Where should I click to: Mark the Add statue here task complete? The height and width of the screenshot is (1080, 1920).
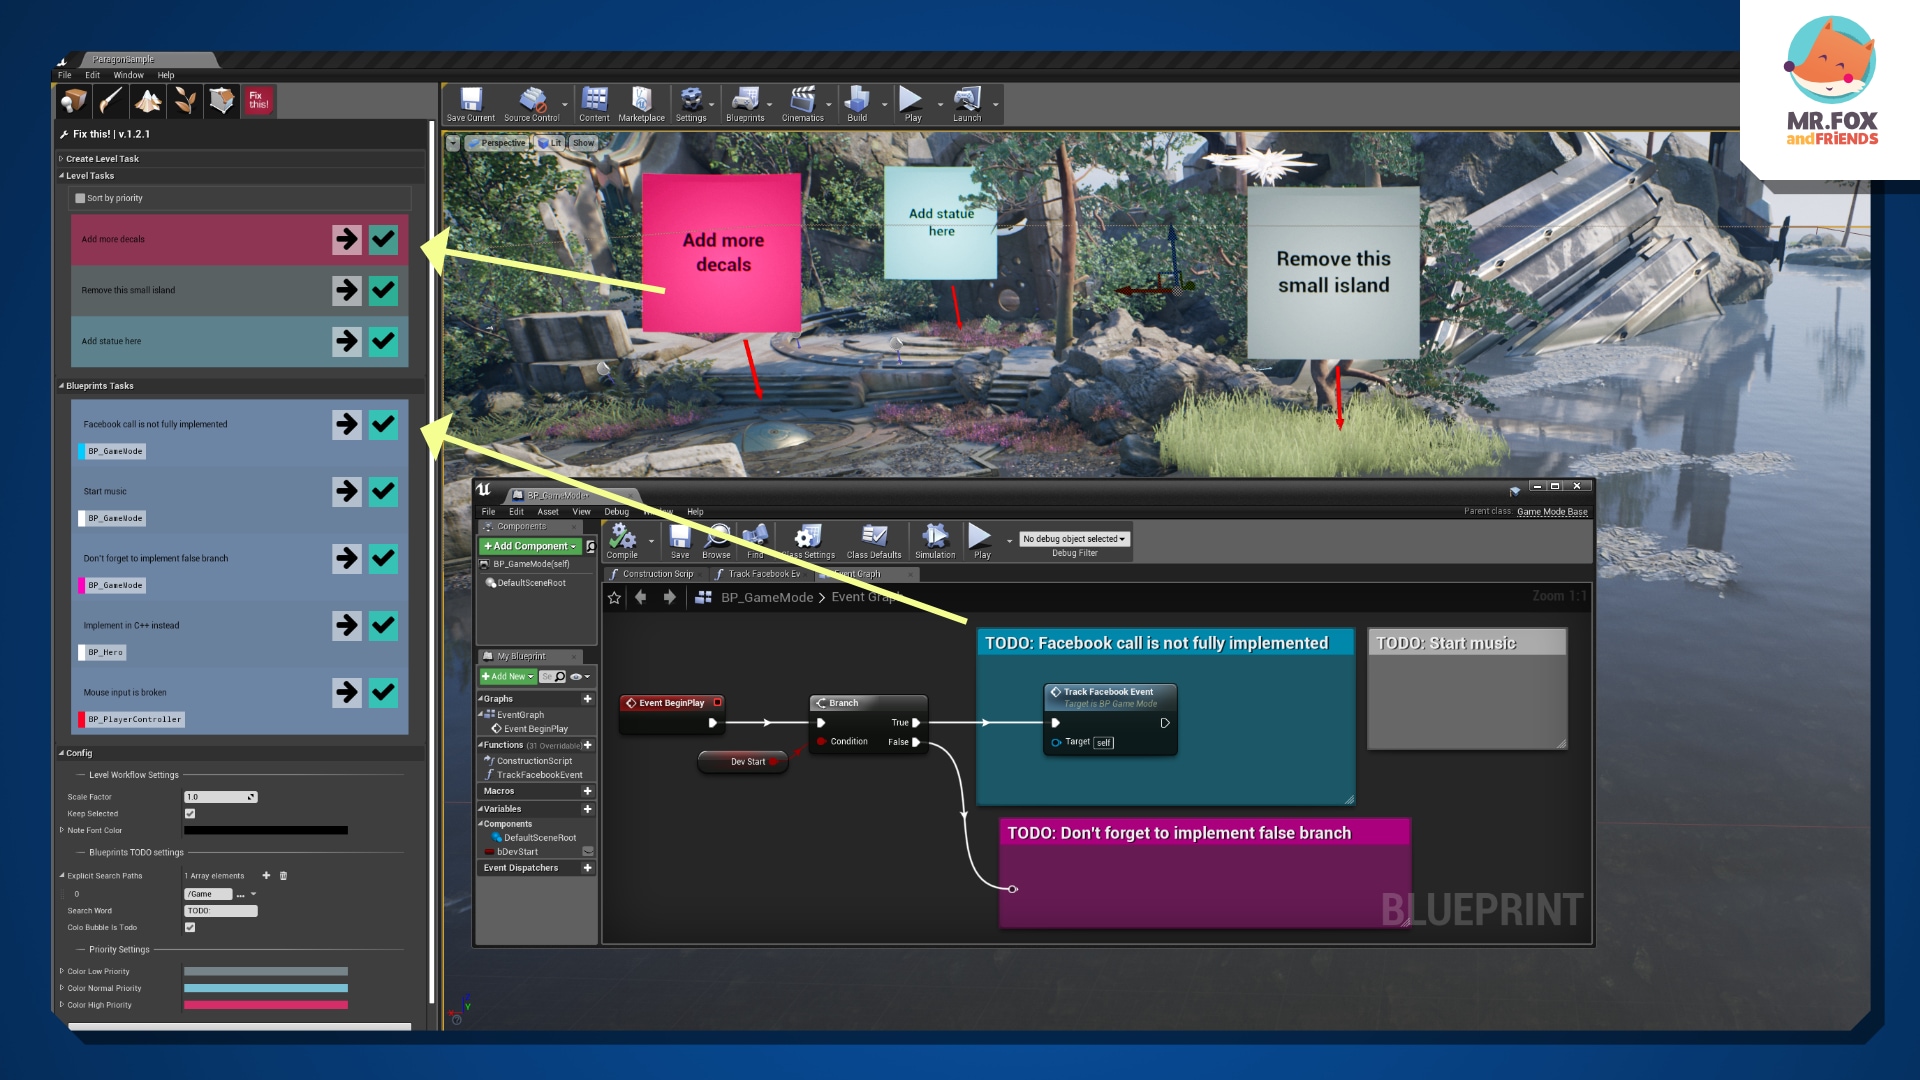pos(383,341)
